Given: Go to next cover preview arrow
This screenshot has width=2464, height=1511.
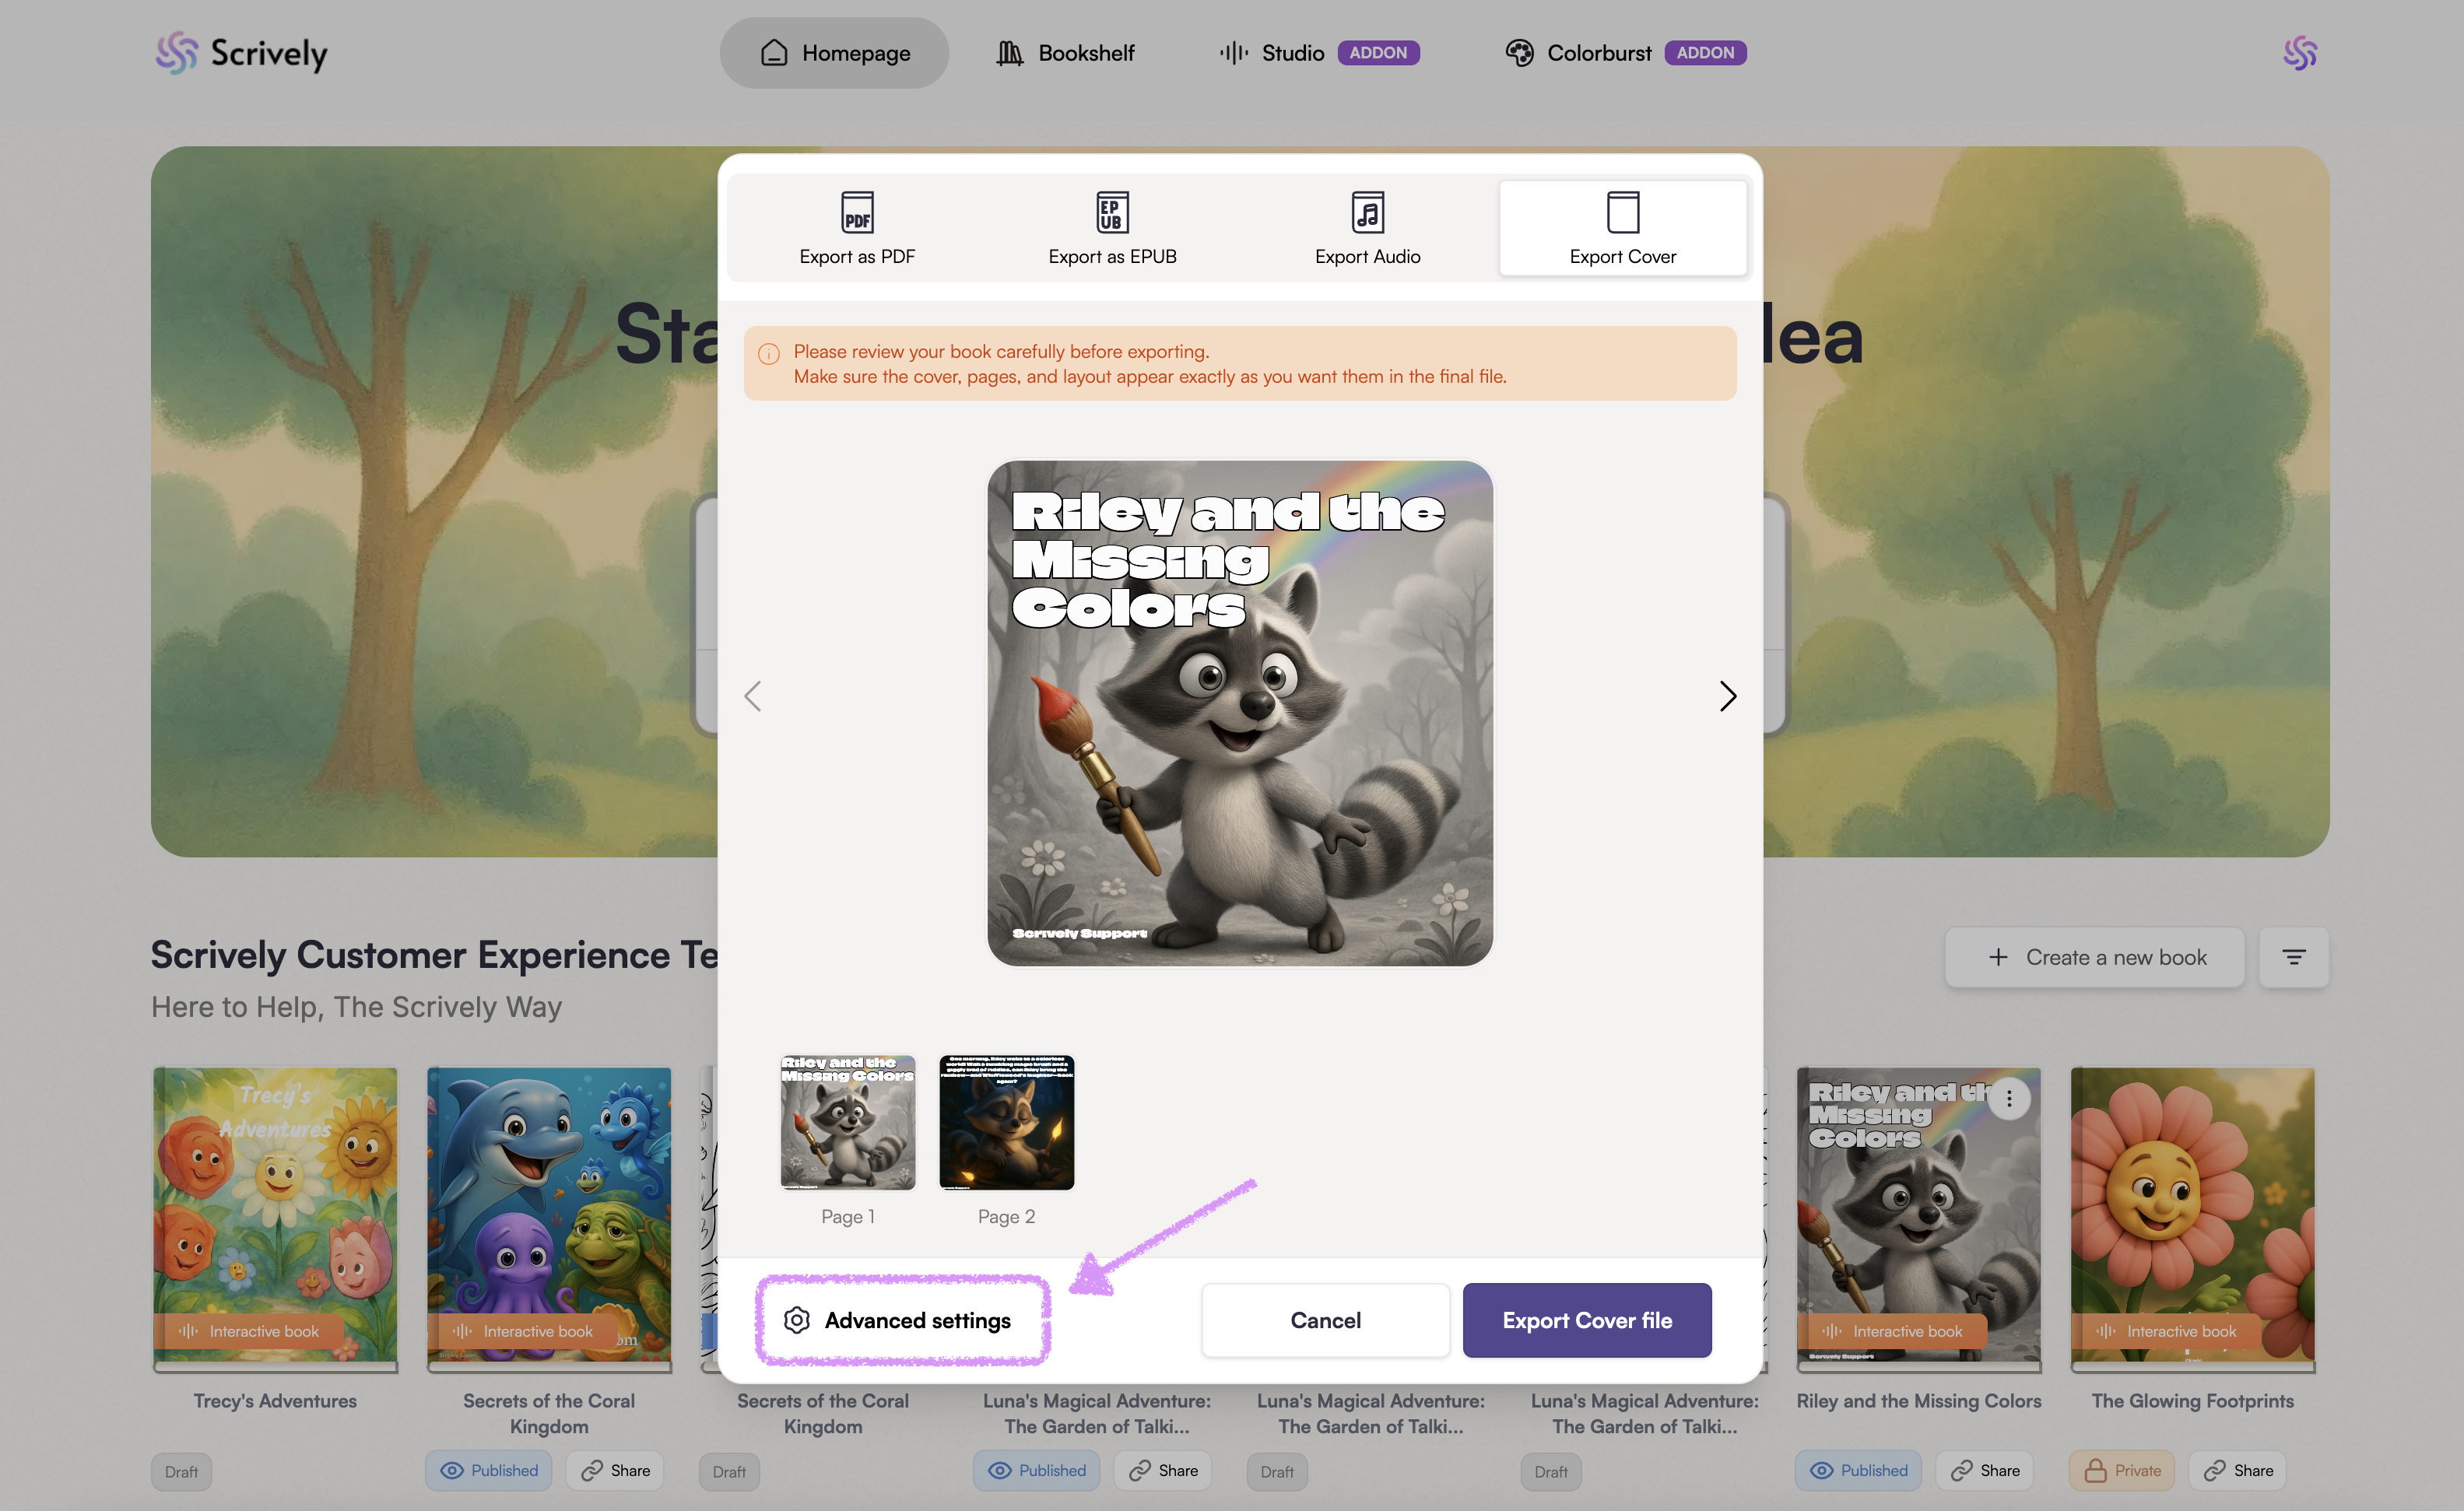Looking at the screenshot, I should point(1727,696).
